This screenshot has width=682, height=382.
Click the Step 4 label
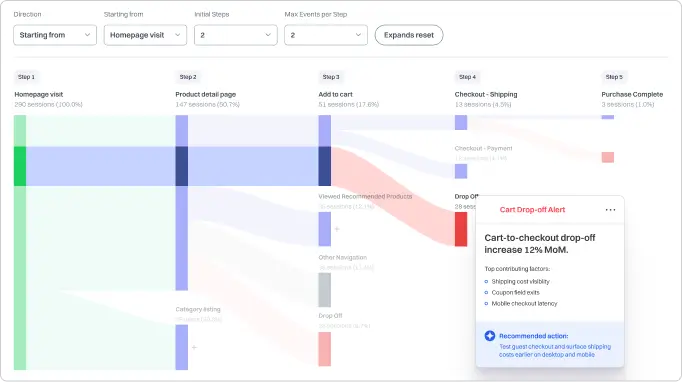click(468, 77)
